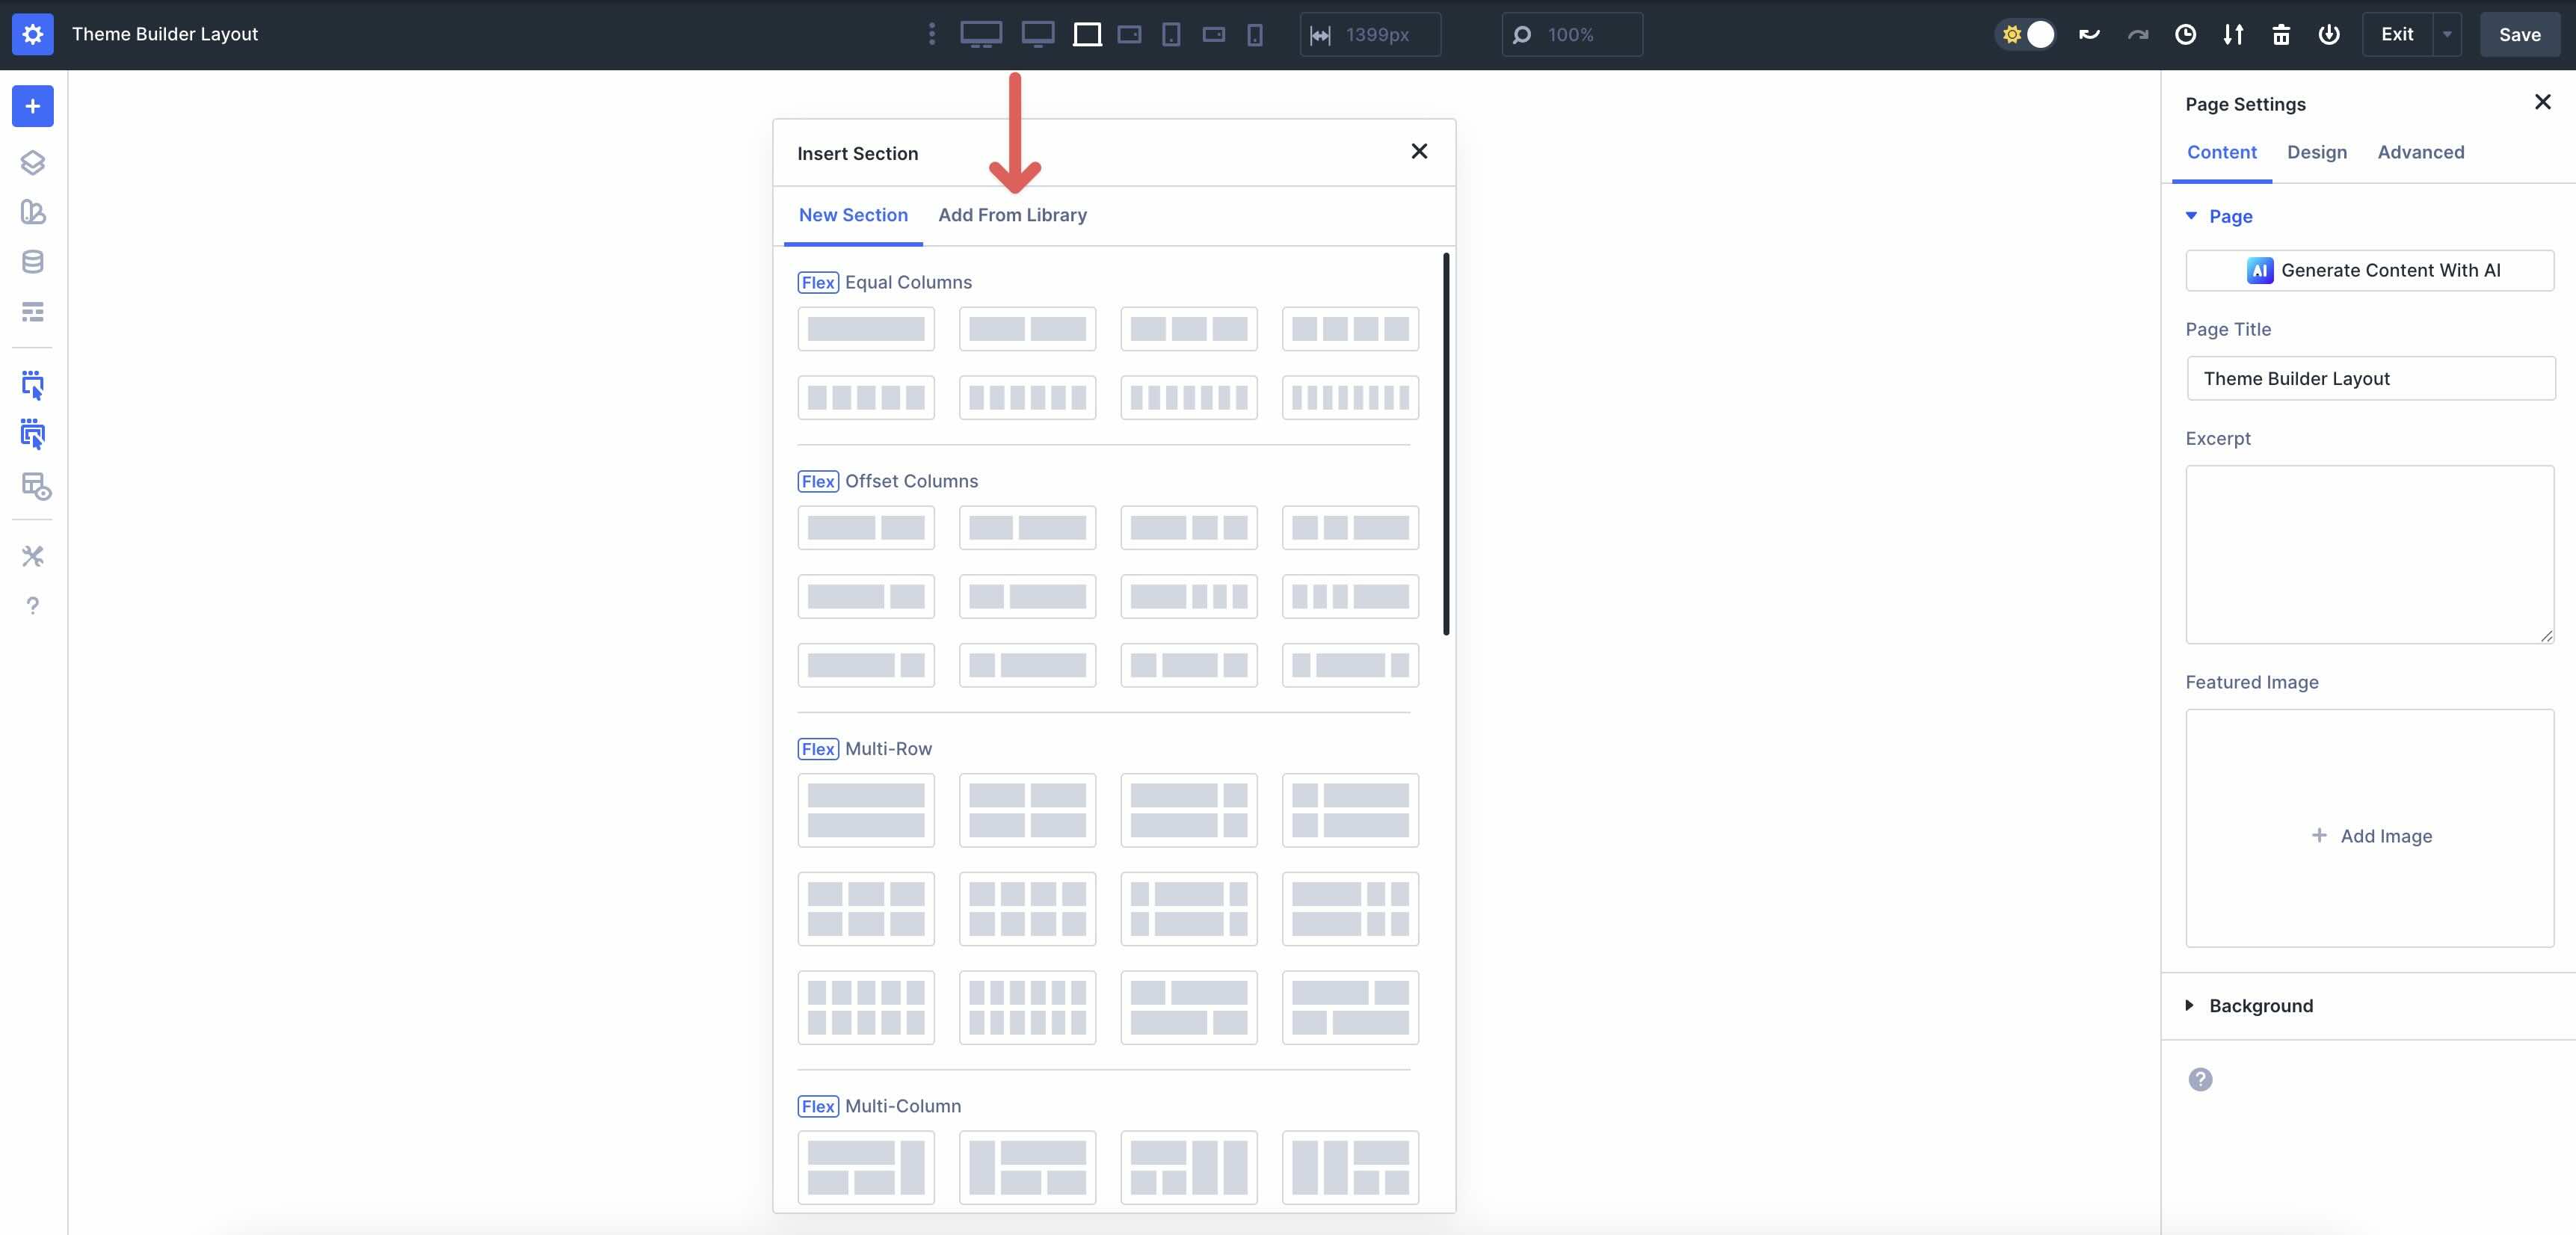
Task: Open the dropdown arrow next to Exit
Action: coord(2447,34)
